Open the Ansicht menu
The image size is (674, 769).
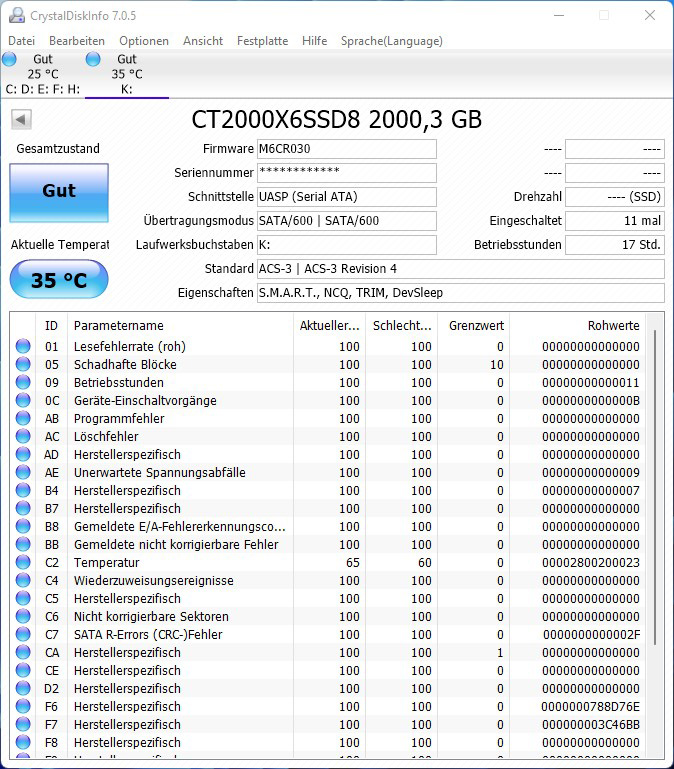tap(203, 41)
